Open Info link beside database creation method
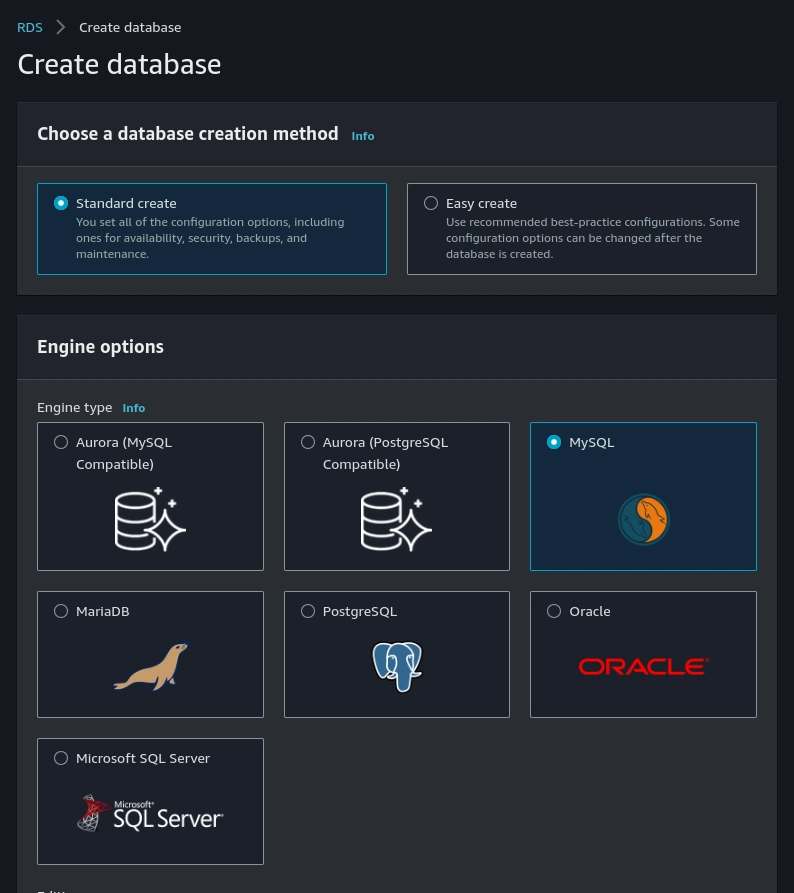 pyautogui.click(x=363, y=136)
